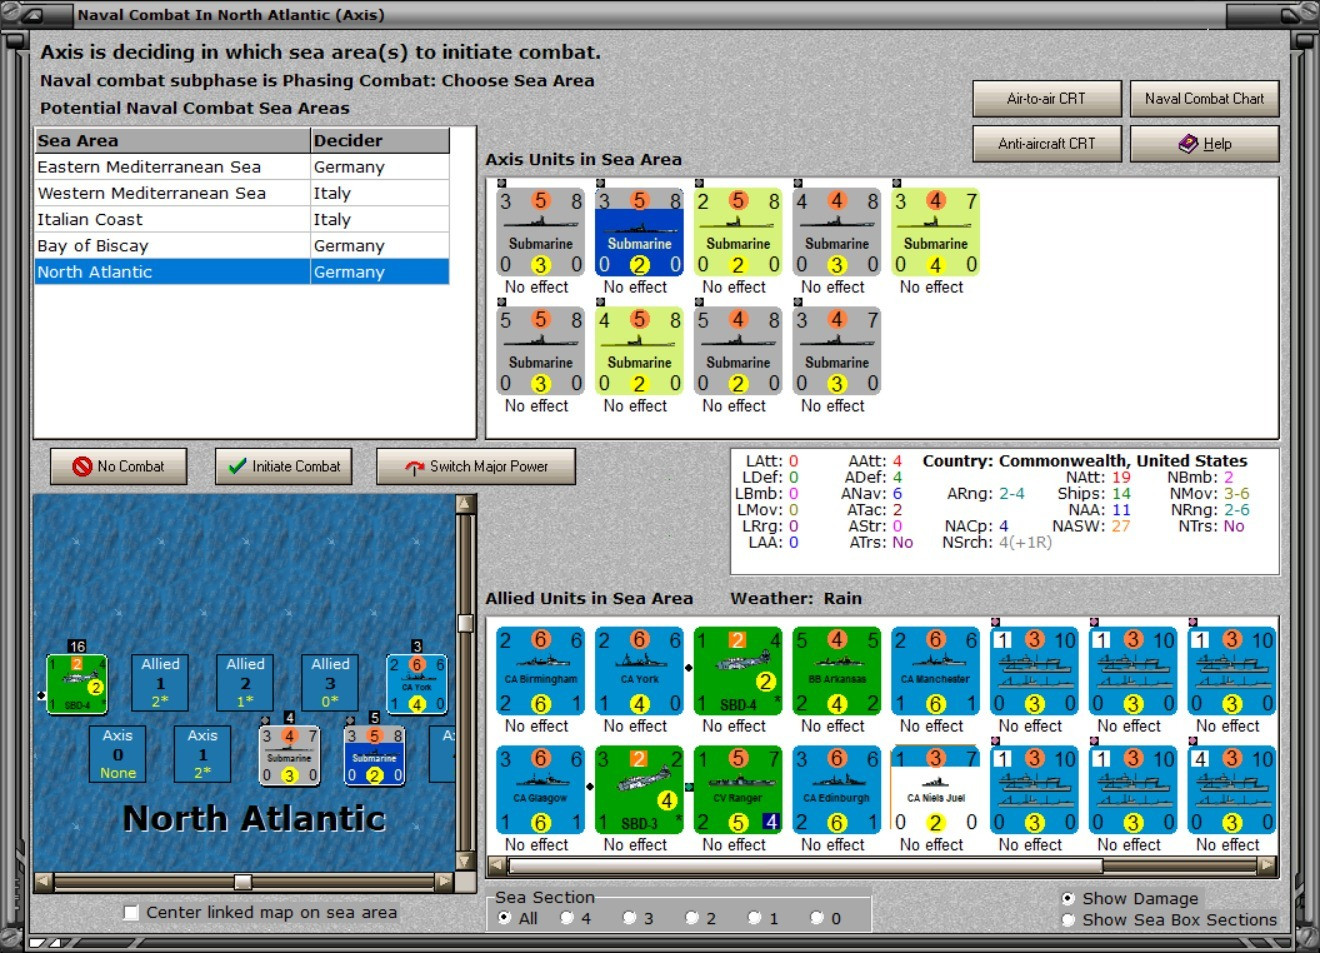Image resolution: width=1320 pixels, height=953 pixels.
Task: Select the Italian Coast row
Action: point(242,219)
